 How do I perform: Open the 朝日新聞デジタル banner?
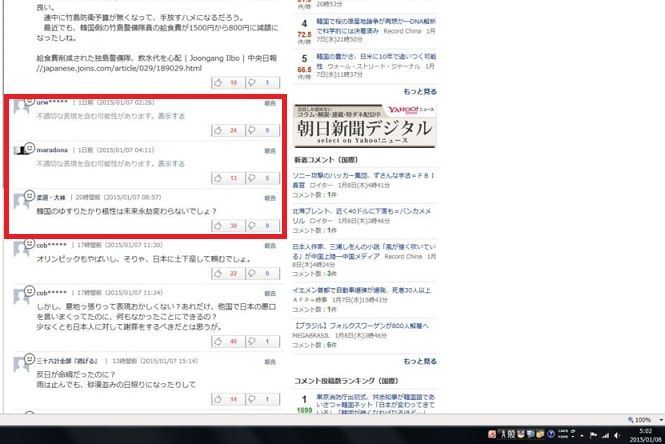(365, 126)
